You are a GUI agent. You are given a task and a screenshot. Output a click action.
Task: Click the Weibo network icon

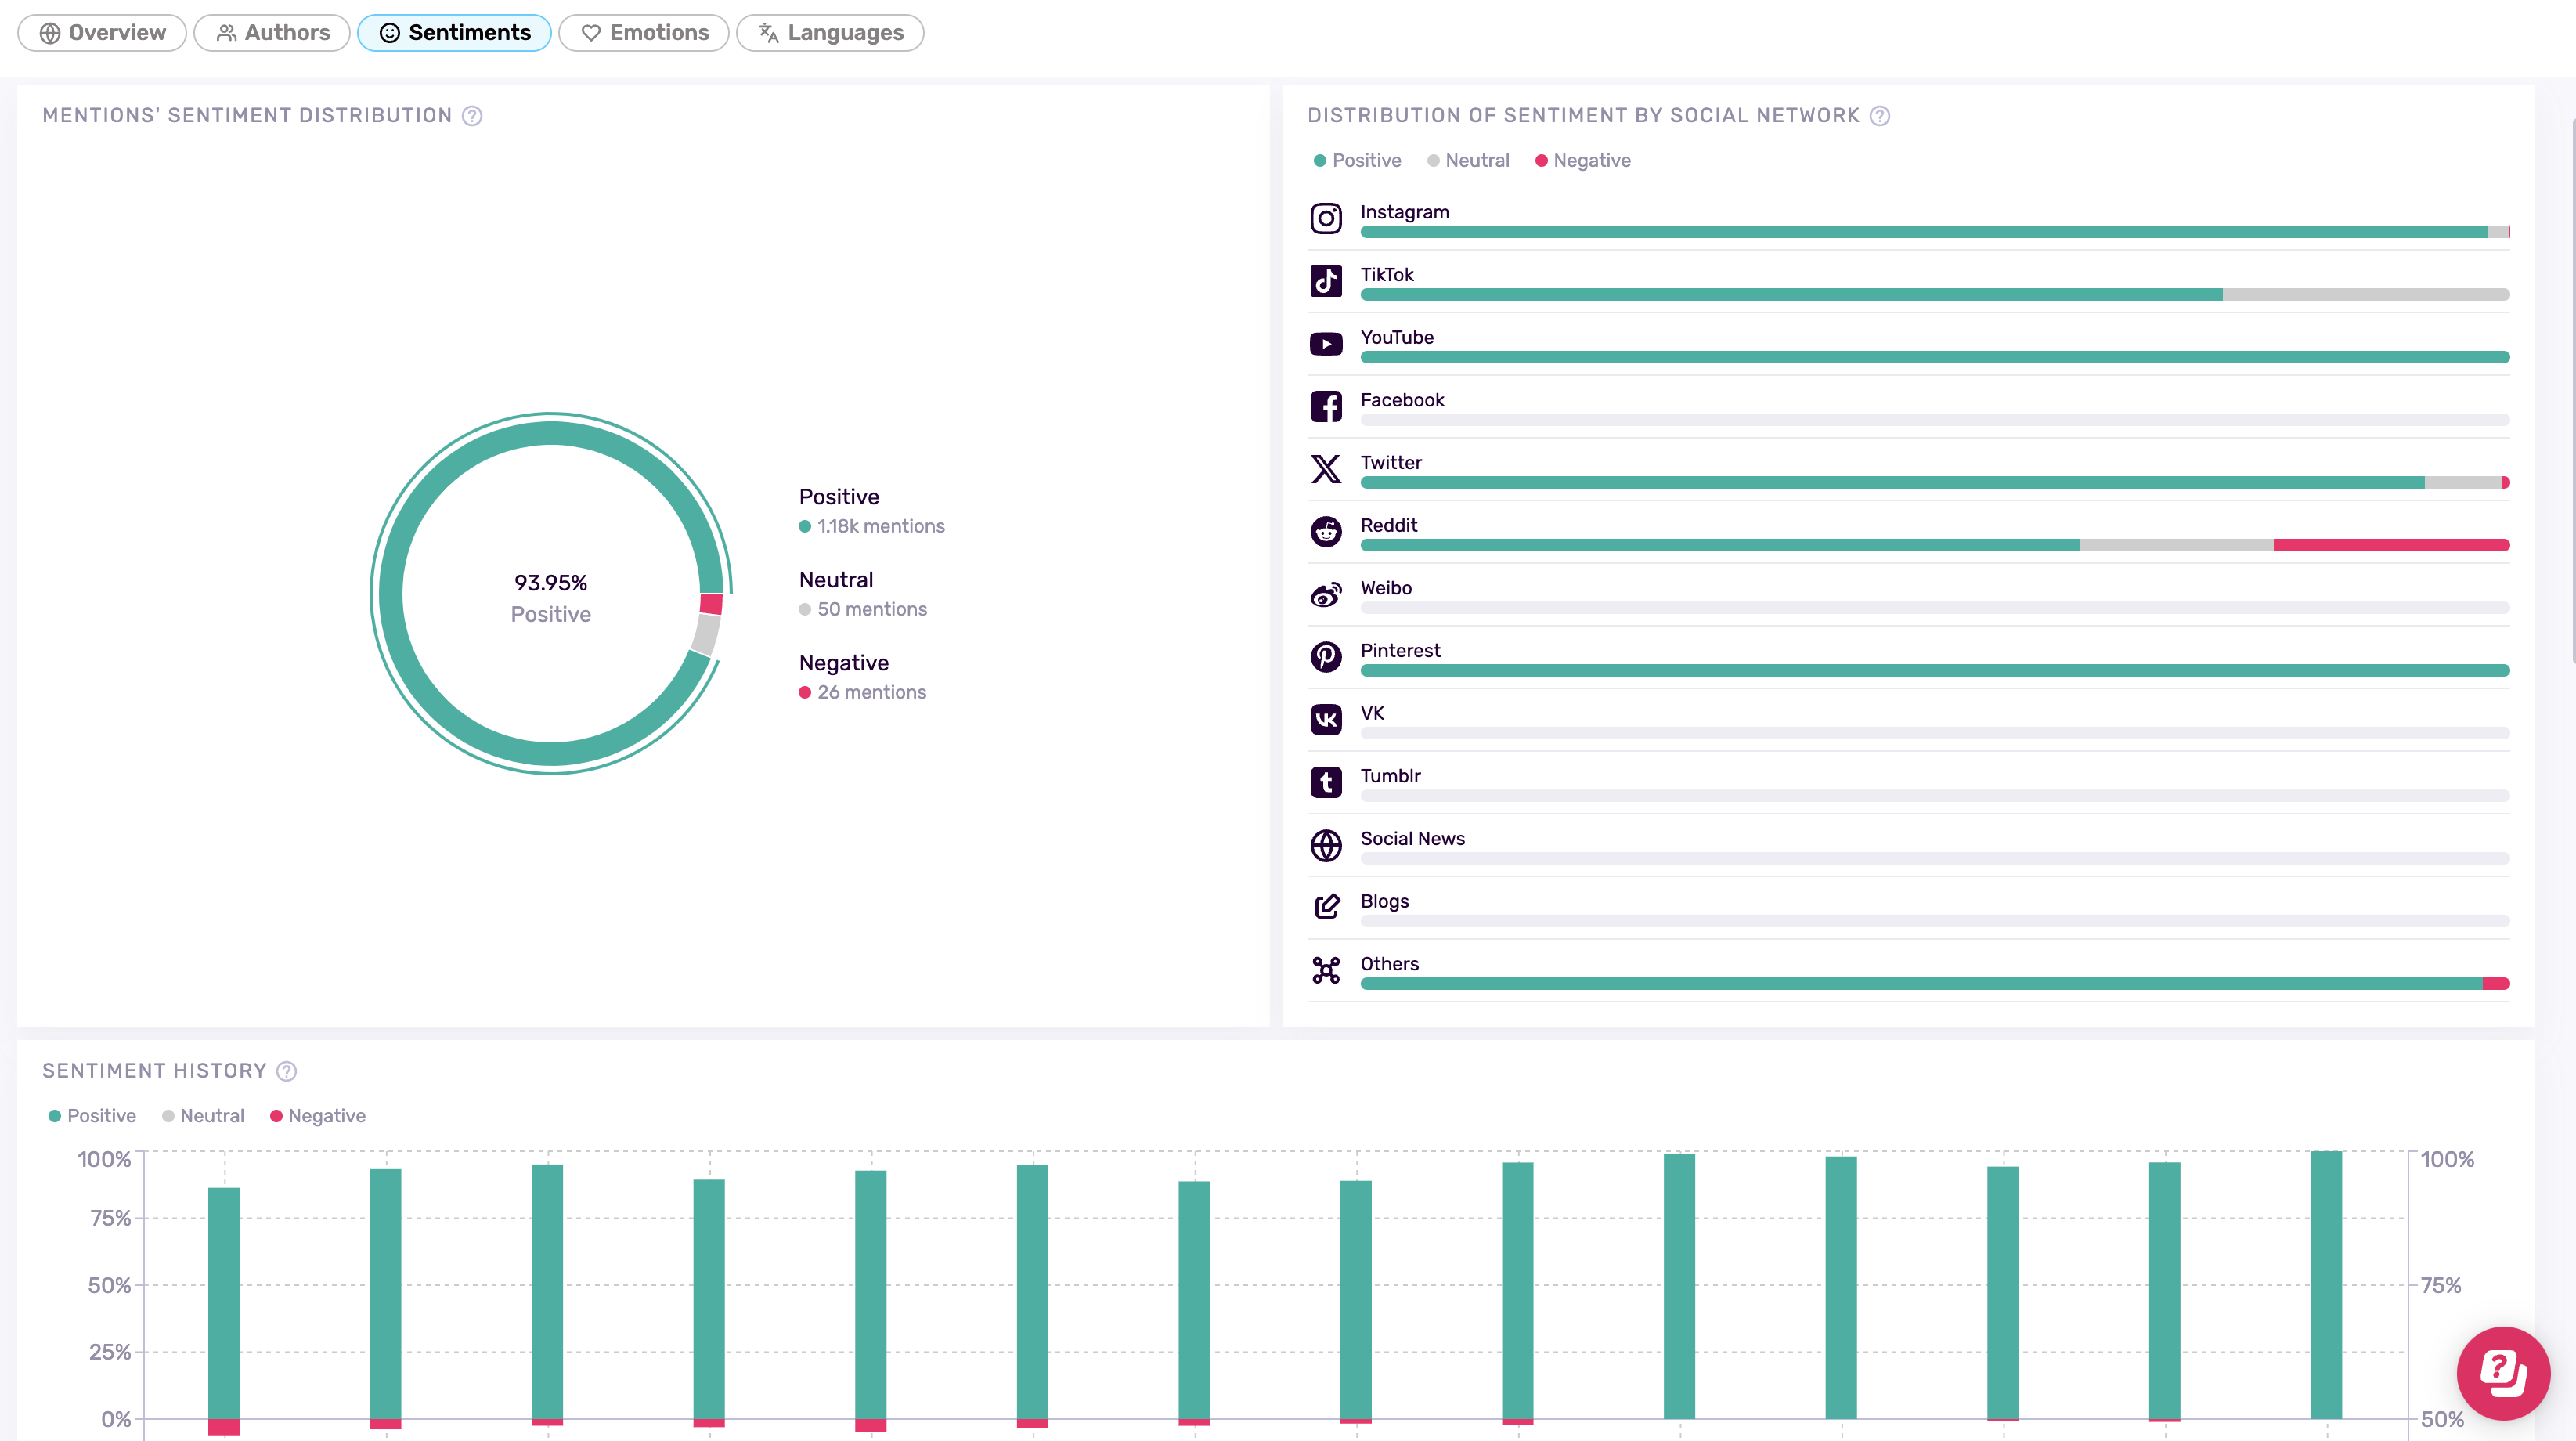pyautogui.click(x=1326, y=595)
